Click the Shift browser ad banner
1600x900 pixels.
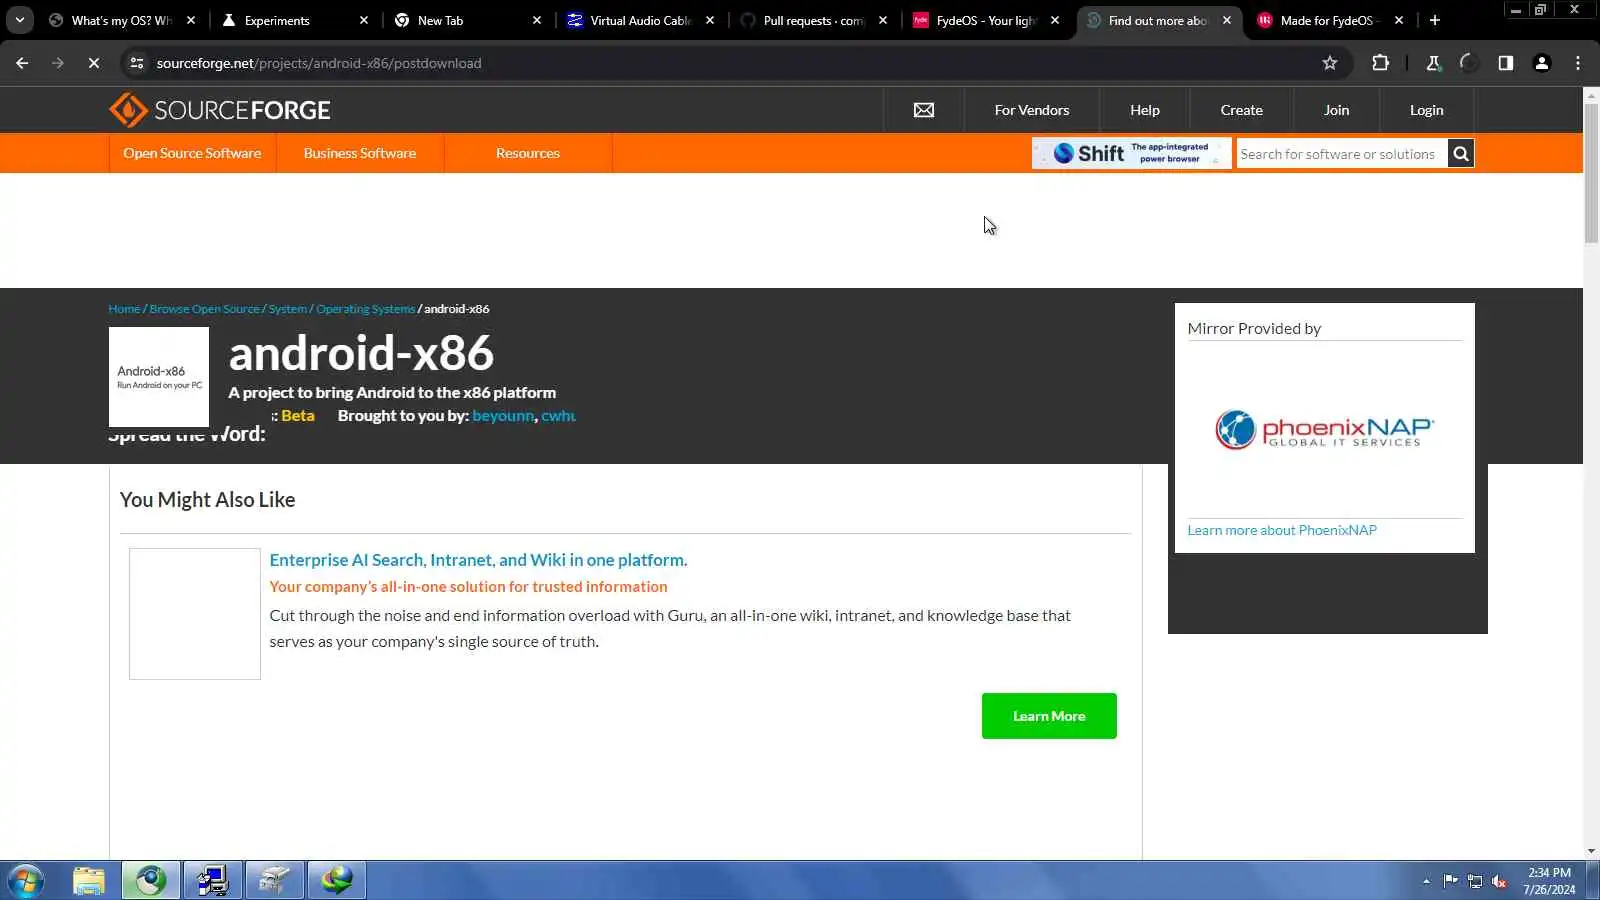pyautogui.click(x=1131, y=153)
